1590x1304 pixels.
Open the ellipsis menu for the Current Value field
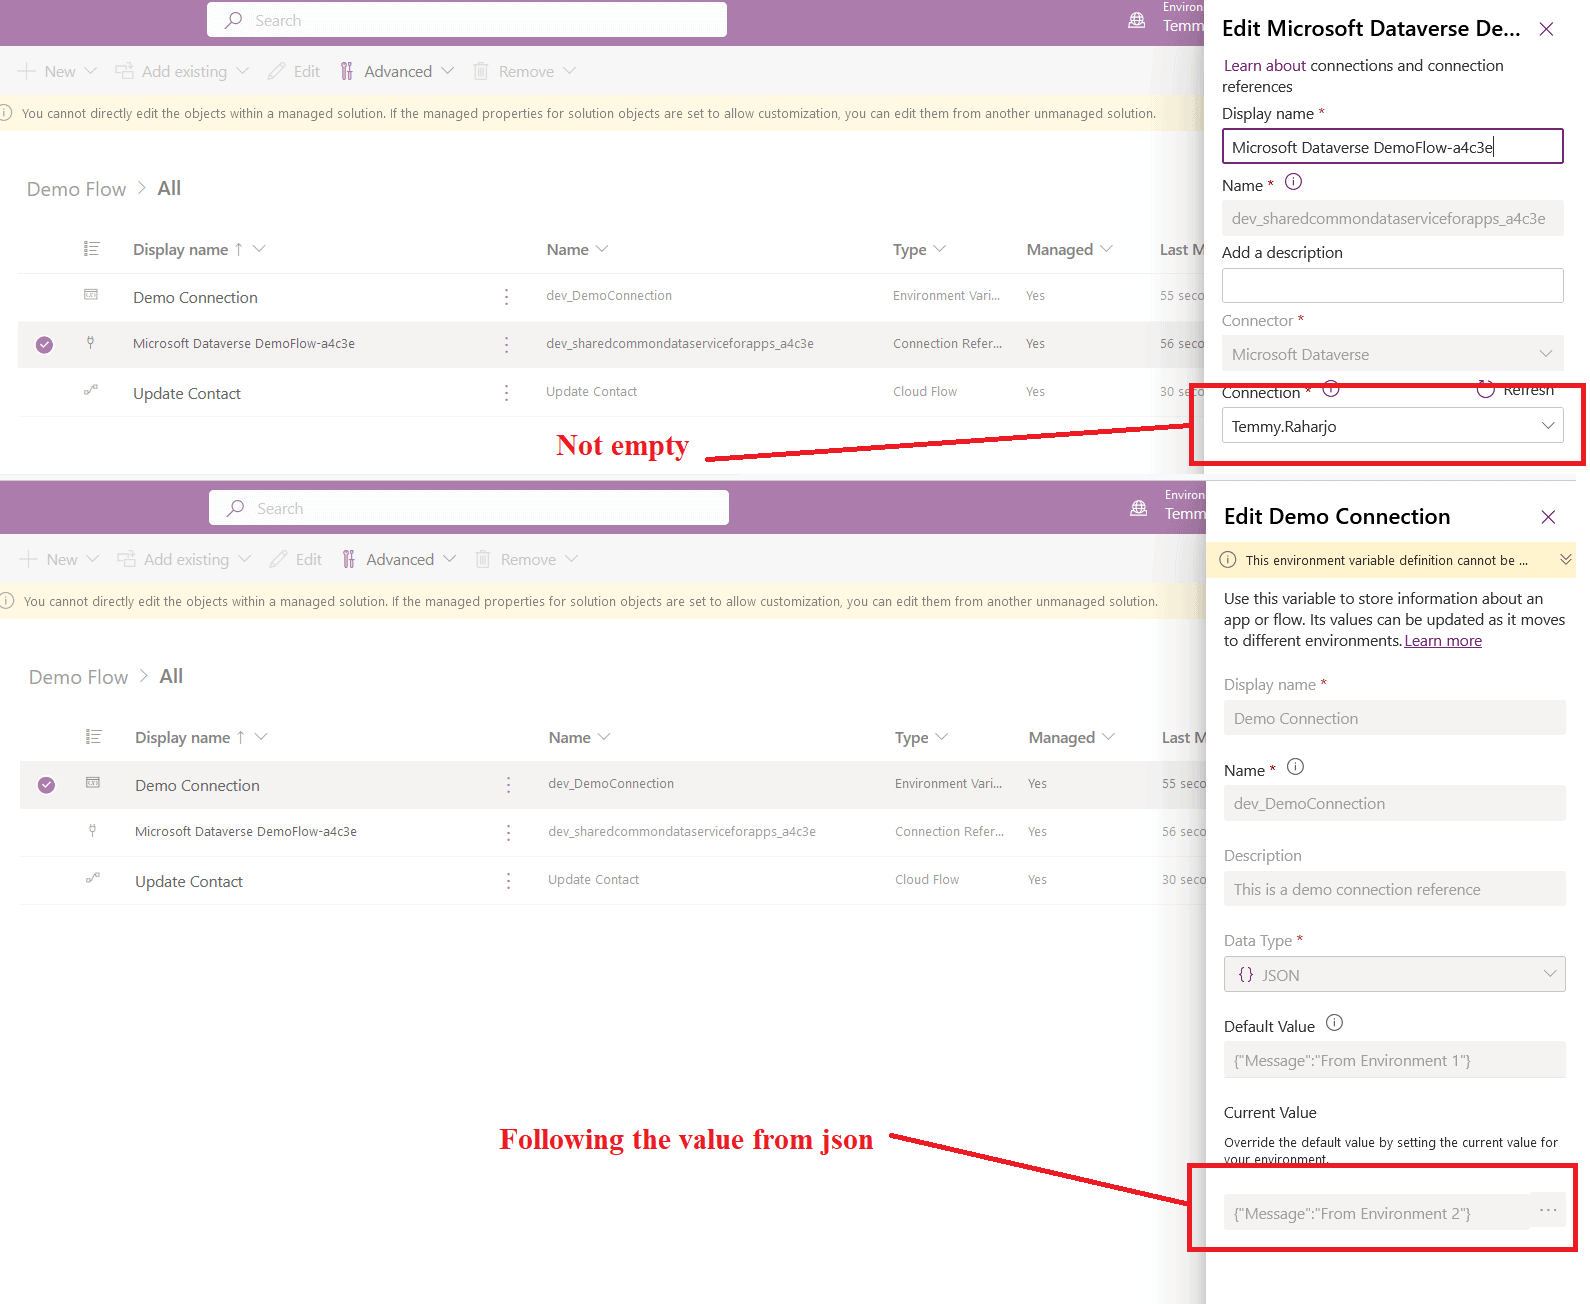point(1548,1211)
